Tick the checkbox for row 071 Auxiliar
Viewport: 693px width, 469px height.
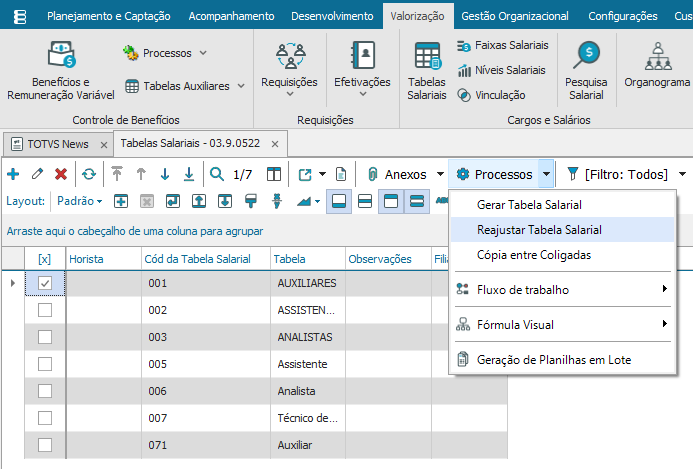pyautogui.click(x=44, y=444)
